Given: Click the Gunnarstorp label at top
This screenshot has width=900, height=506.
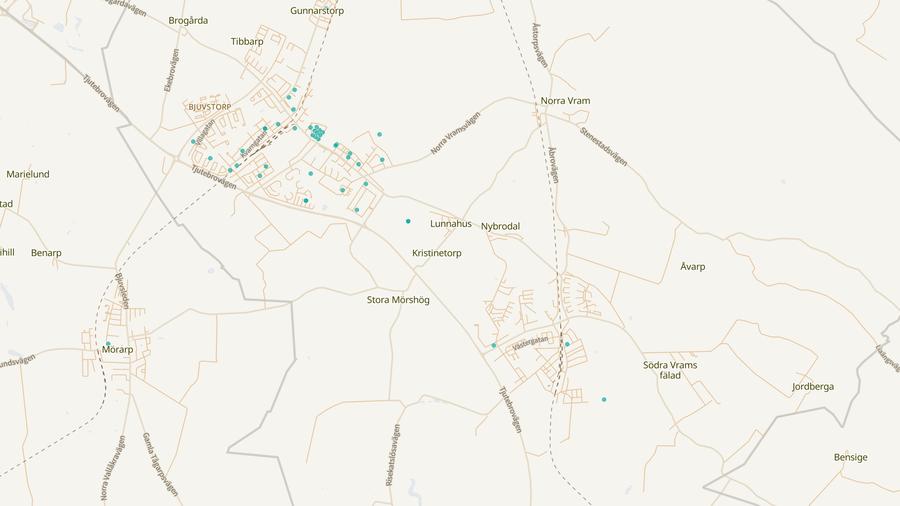Looking at the screenshot, I should tap(317, 11).
